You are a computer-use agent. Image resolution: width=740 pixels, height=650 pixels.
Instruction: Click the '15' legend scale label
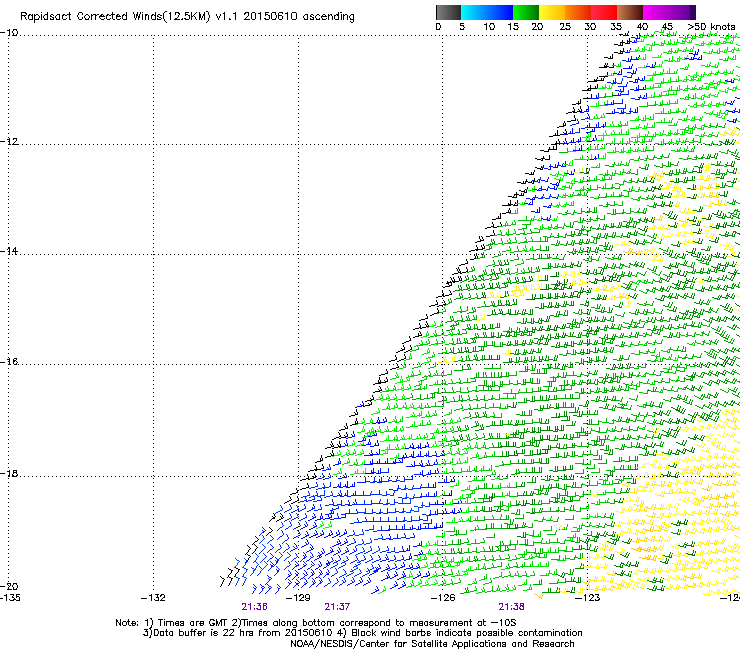pyautogui.click(x=513, y=27)
